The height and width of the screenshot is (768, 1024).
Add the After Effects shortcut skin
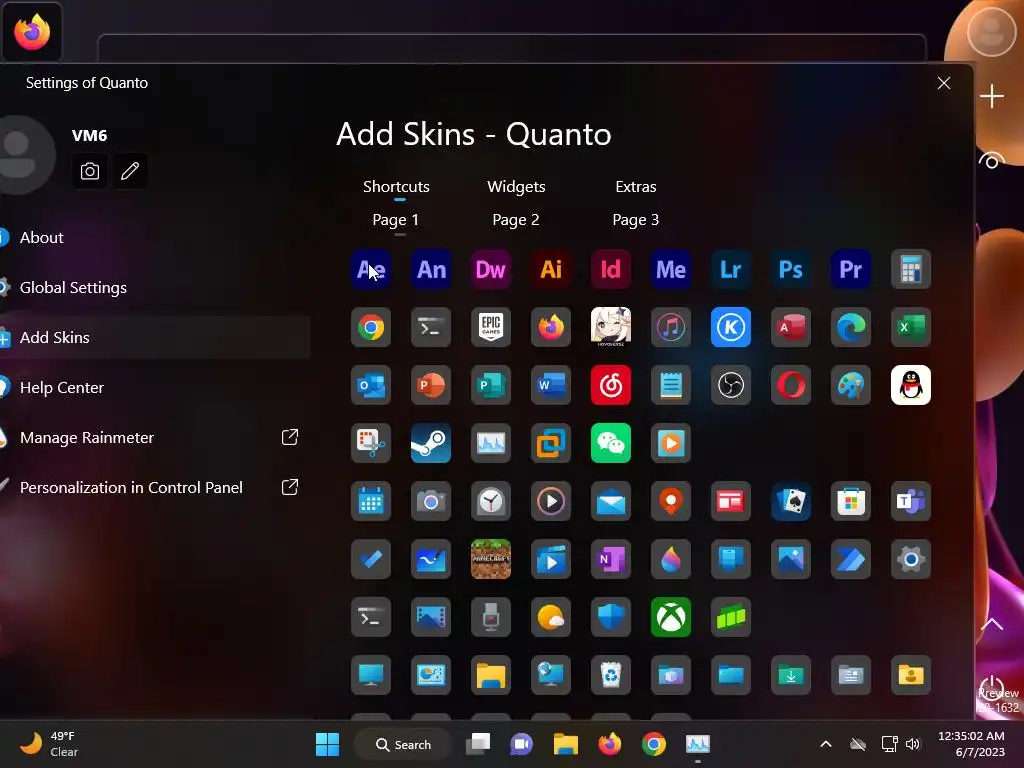pyautogui.click(x=371, y=269)
